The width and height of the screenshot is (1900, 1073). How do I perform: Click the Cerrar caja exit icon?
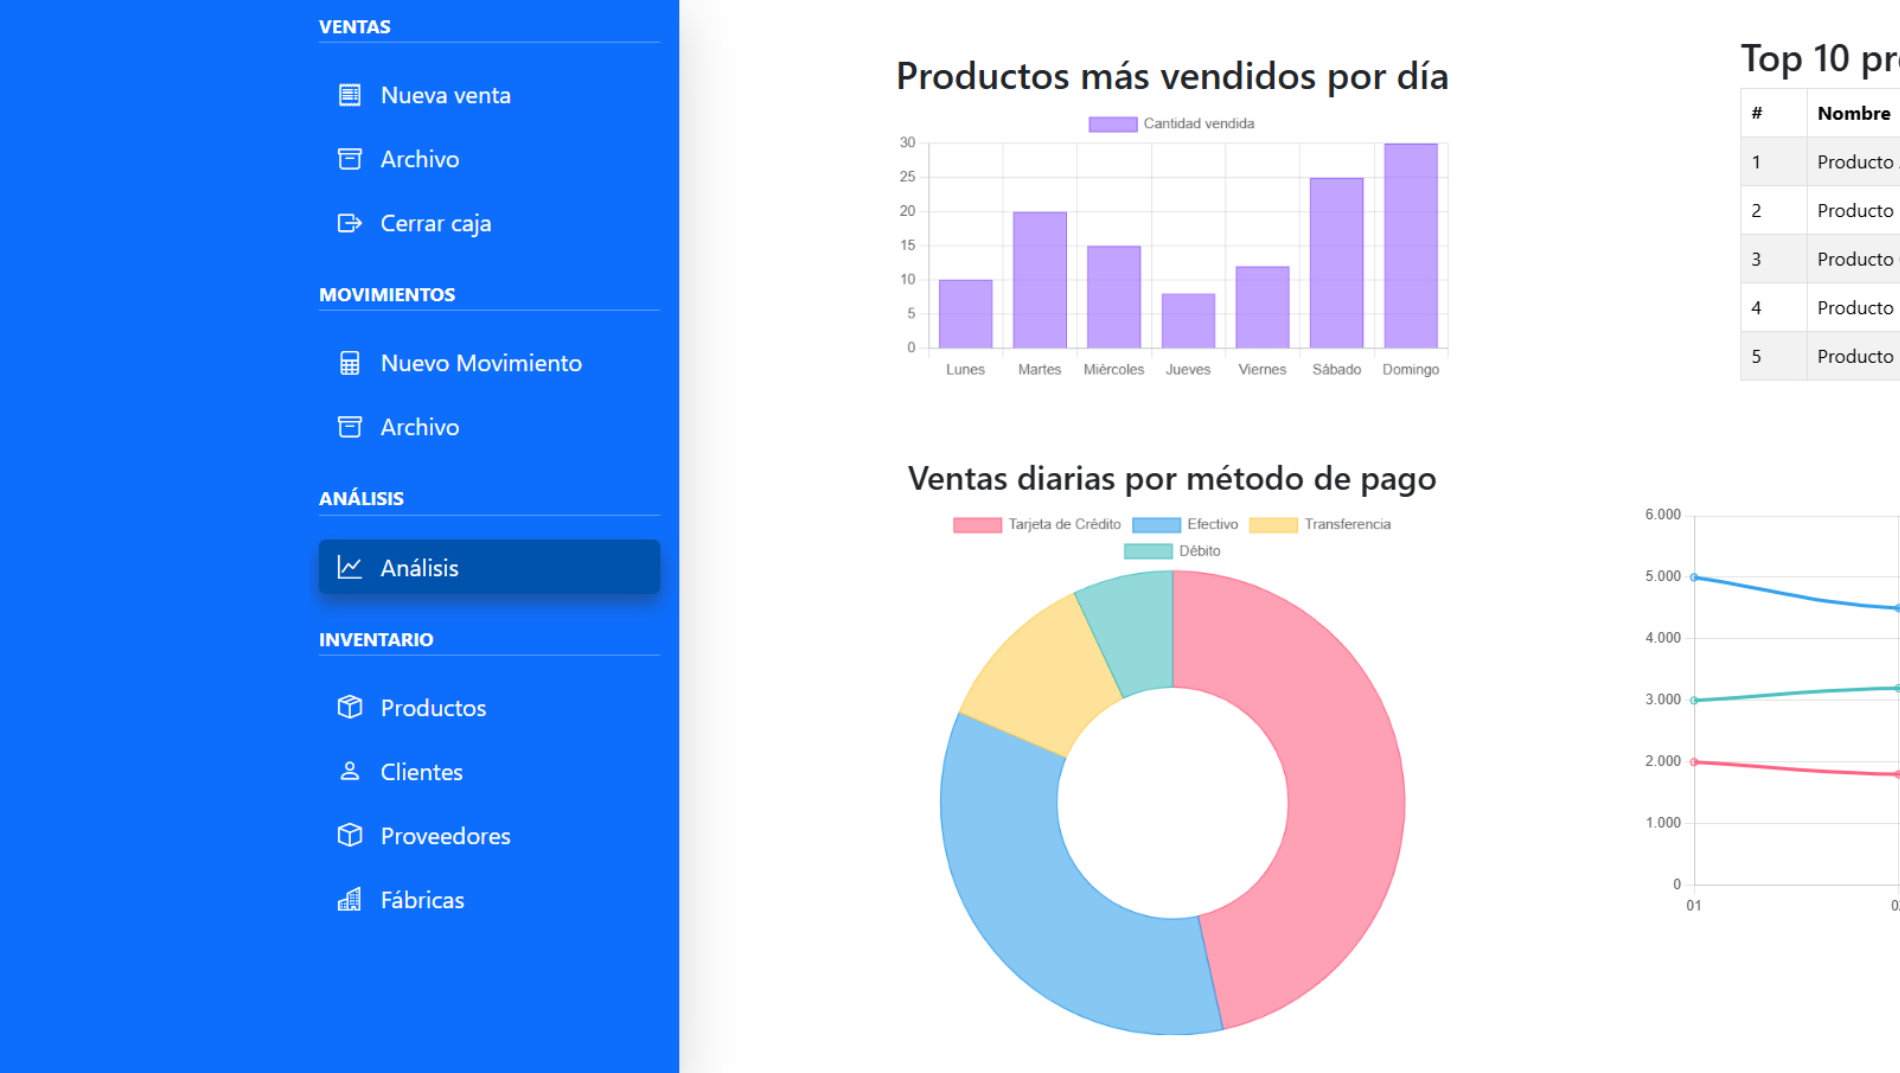(349, 223)
